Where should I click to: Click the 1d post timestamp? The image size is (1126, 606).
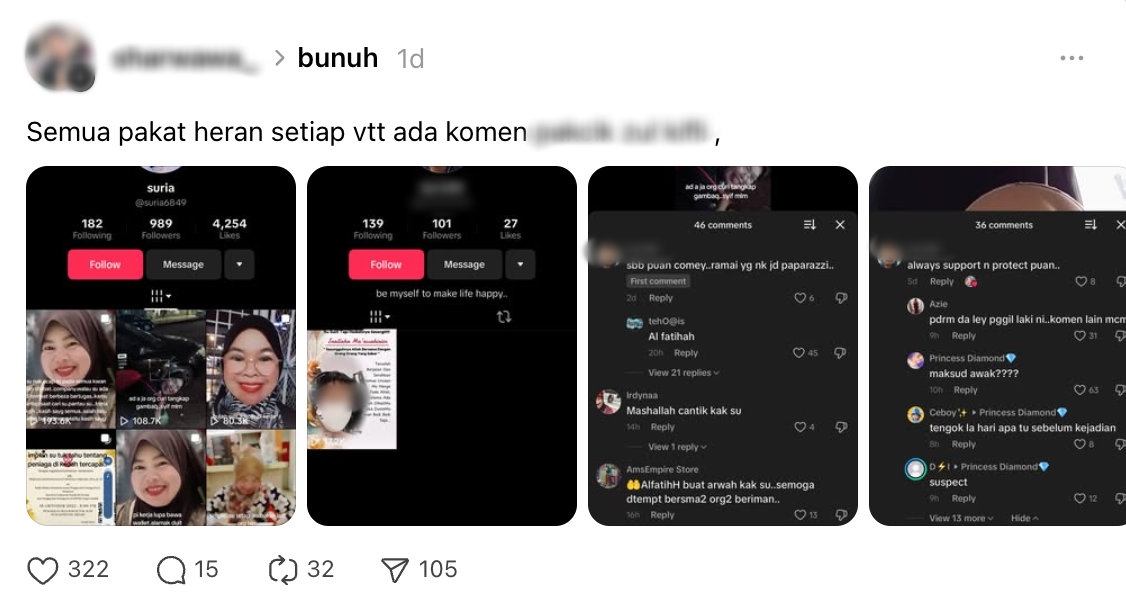pyautogui.click(x=411, y=59)
